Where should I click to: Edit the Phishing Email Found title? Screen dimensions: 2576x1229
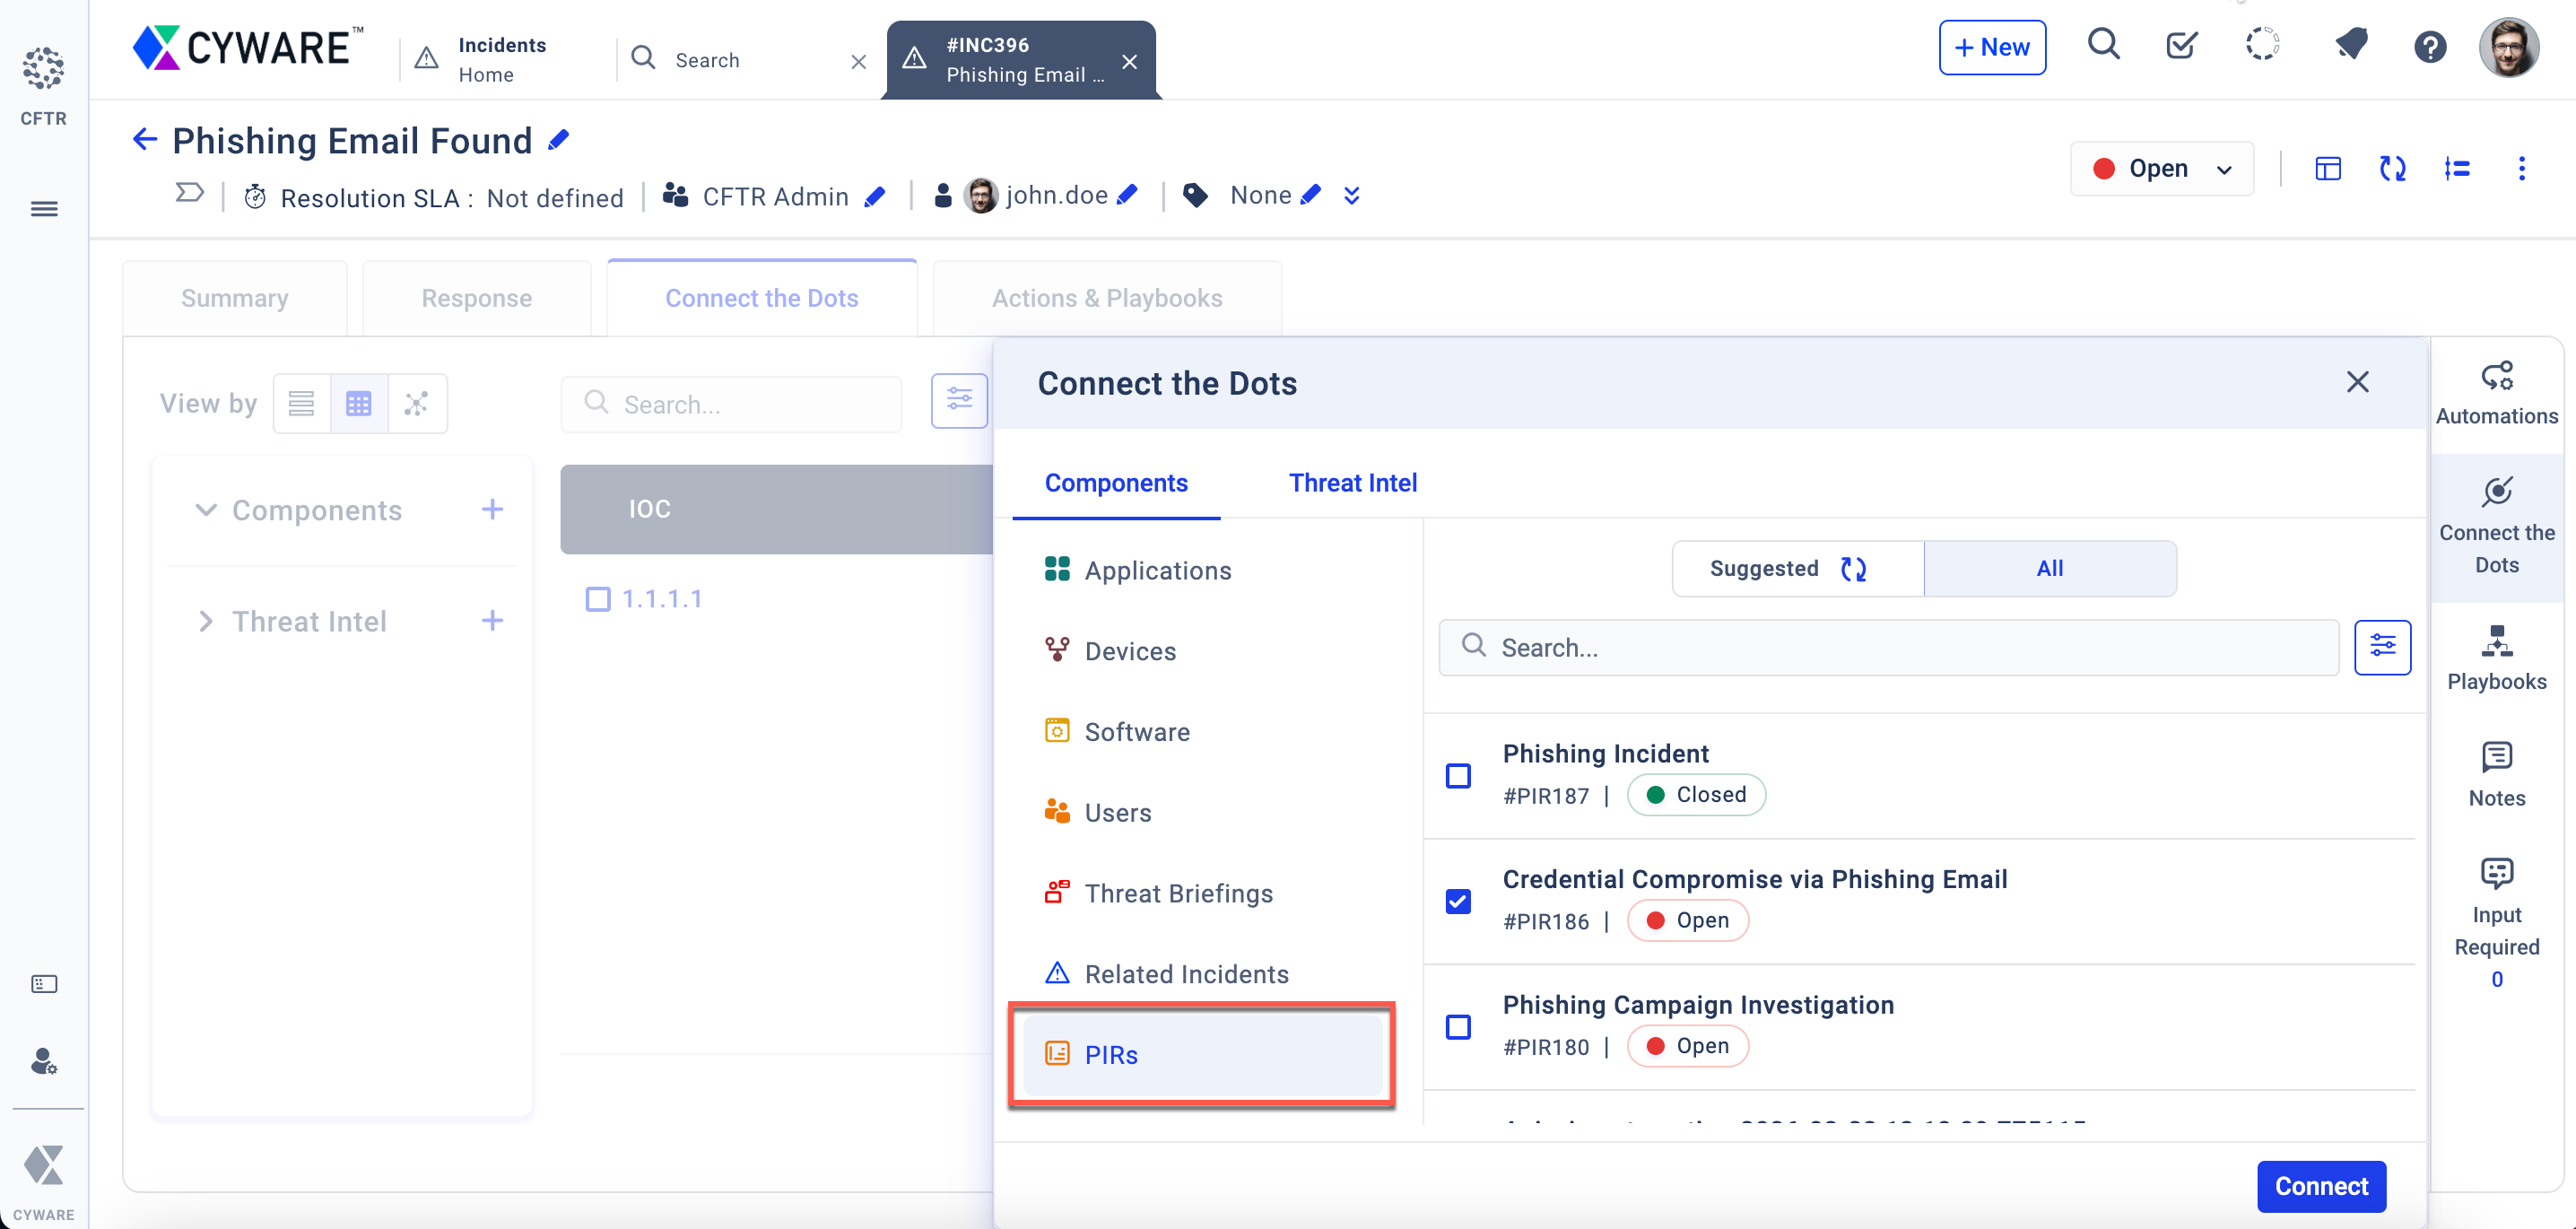tap(559, 140)
